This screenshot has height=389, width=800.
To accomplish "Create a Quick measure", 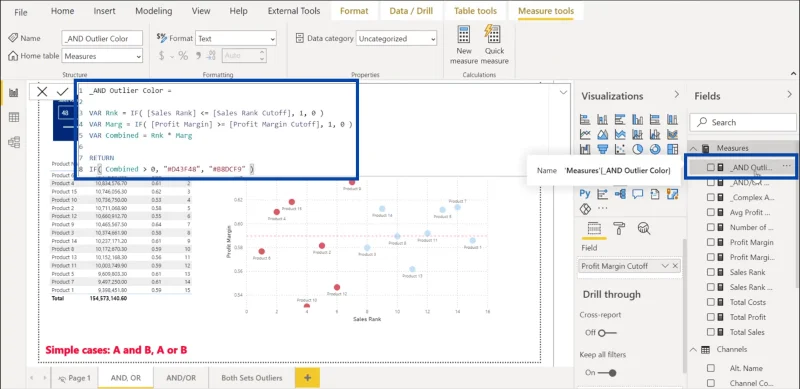I will point(494,44).
